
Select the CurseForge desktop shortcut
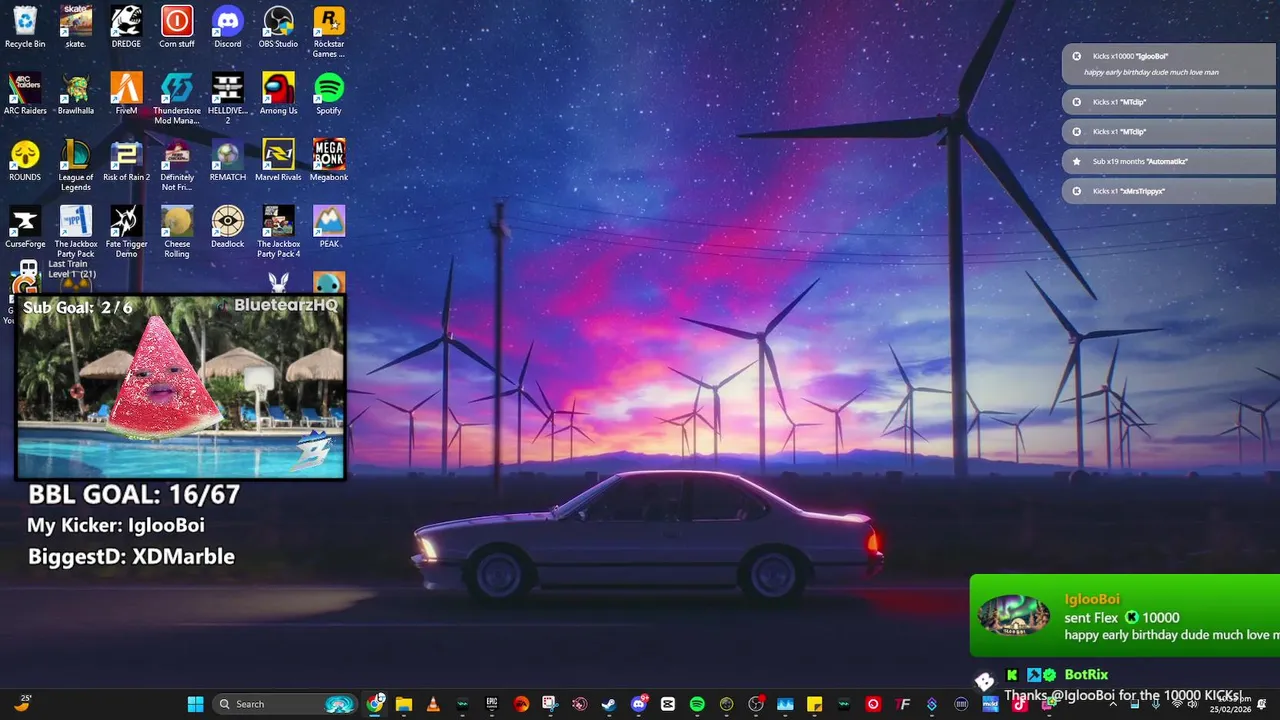point(25,227)
